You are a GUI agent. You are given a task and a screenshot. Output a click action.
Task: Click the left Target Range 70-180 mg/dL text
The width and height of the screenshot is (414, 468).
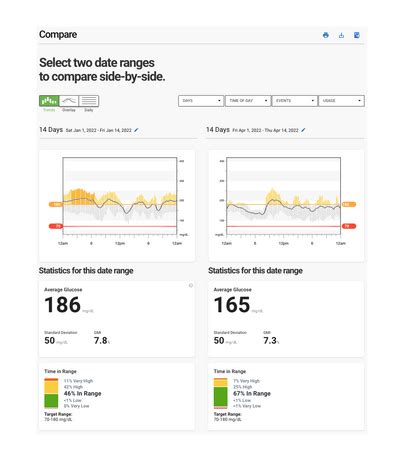pyautogui.click(x=58, y=417)
